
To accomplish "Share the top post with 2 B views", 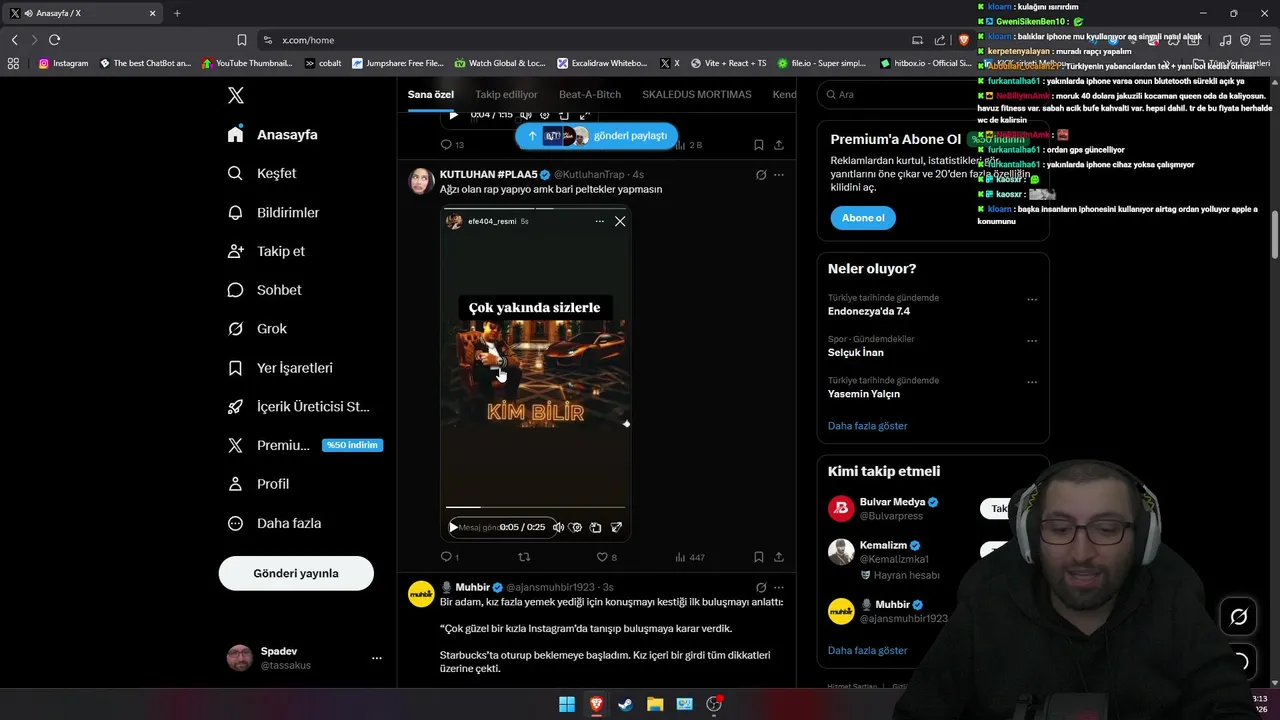I will click(x=779, y=145).
